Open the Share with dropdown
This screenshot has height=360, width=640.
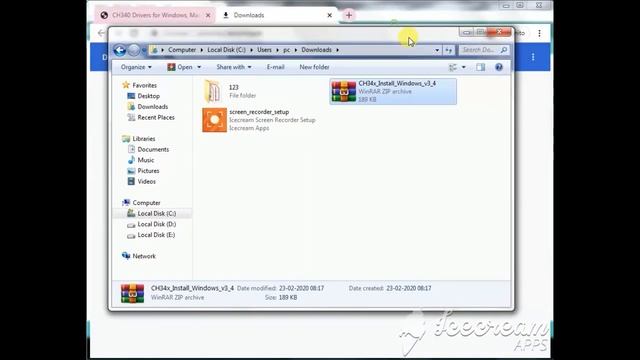coord(234,67)
